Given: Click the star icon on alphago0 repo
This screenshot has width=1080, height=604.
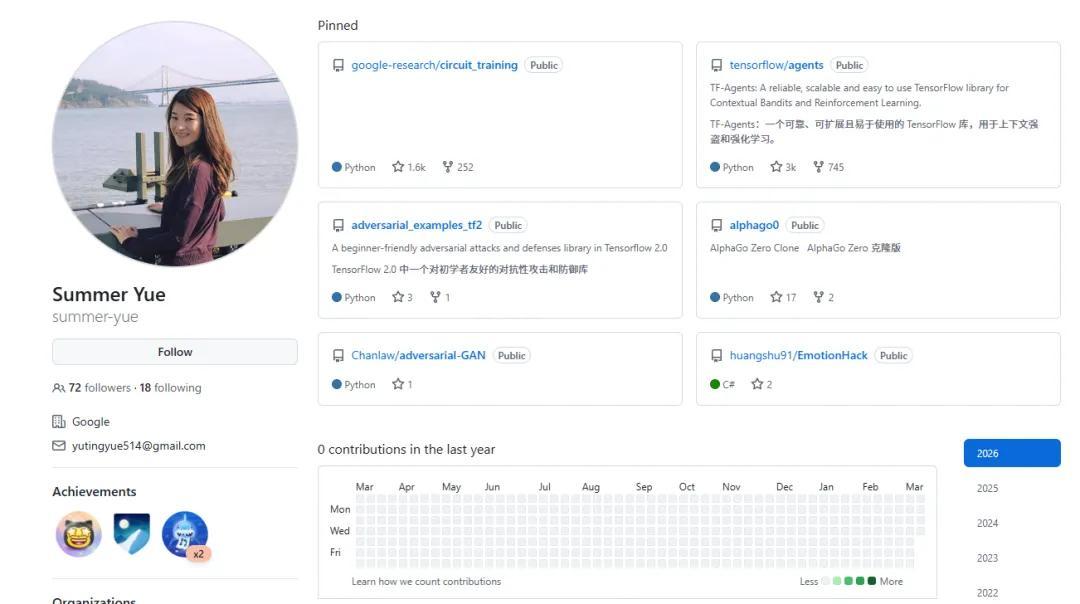Looking at the screenshot, I should (776, 297).
